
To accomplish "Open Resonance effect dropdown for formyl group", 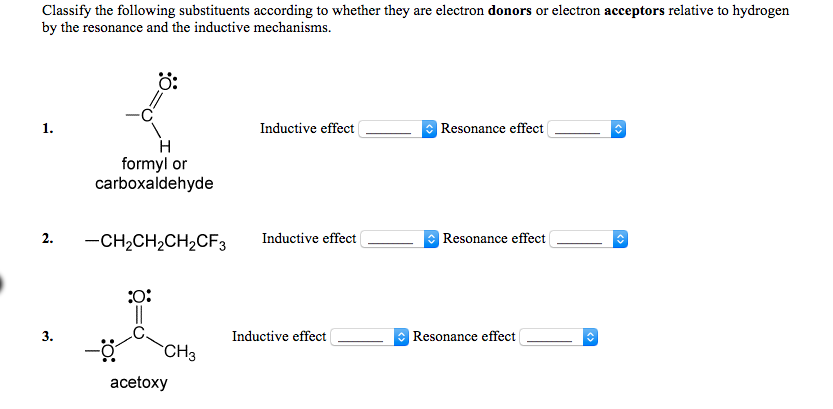I will tap(586, 129).
